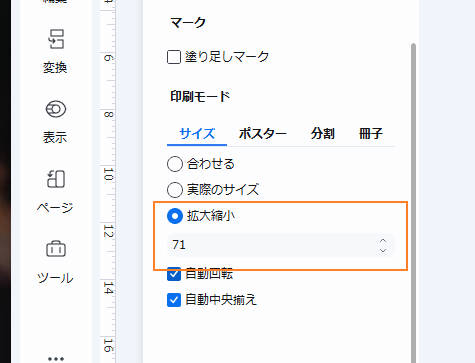
Task: Switch to the 分割 tab
Action: (x=322, y=134)
